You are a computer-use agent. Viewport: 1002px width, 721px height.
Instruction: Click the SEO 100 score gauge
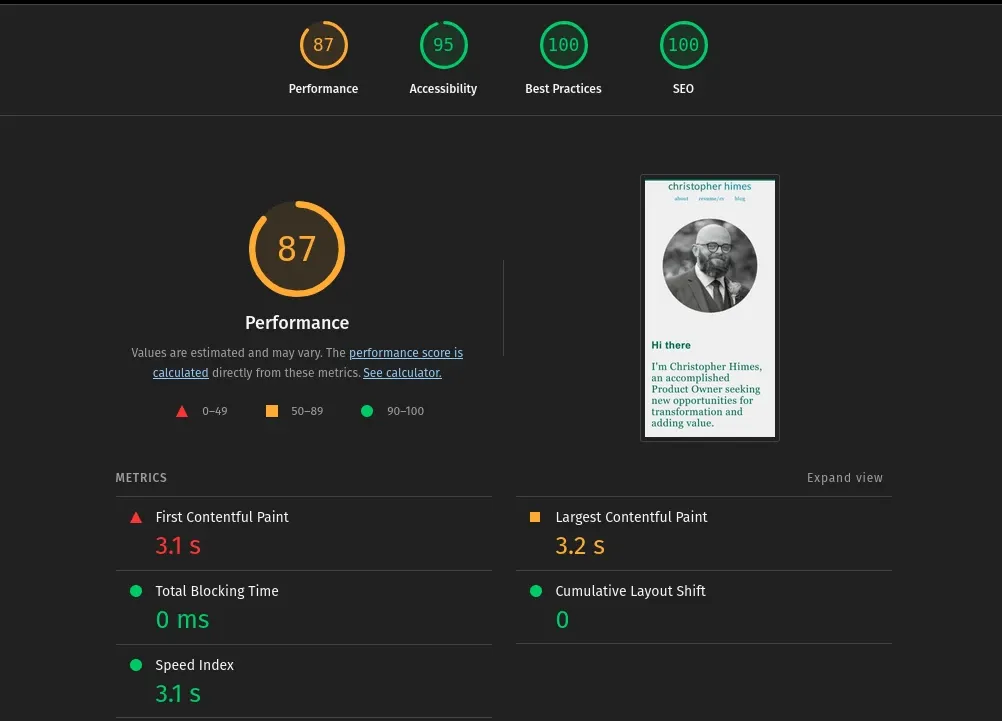[x=683, y=44]
